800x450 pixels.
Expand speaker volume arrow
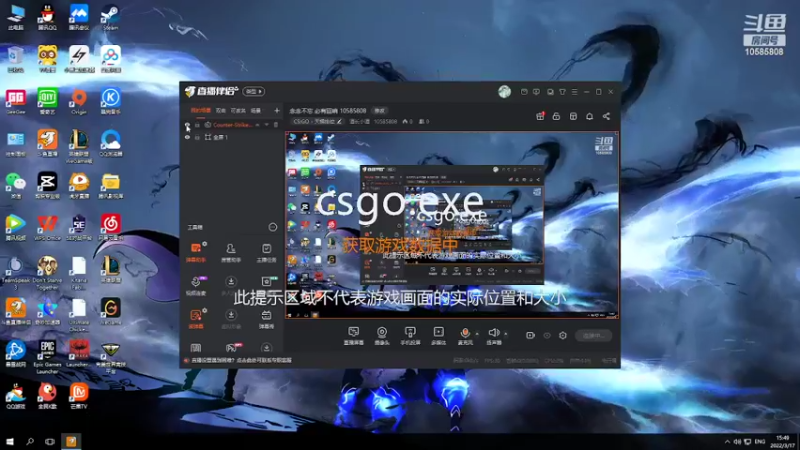[506, 334]
